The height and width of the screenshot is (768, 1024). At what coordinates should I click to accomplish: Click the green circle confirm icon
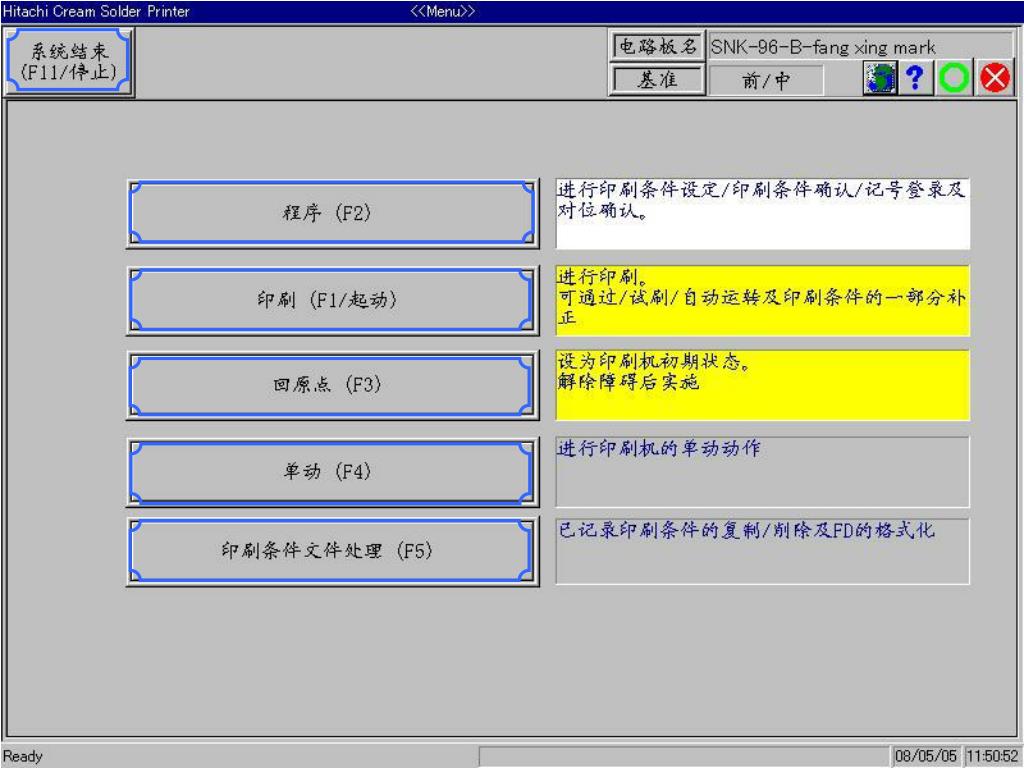pos(954,78)
